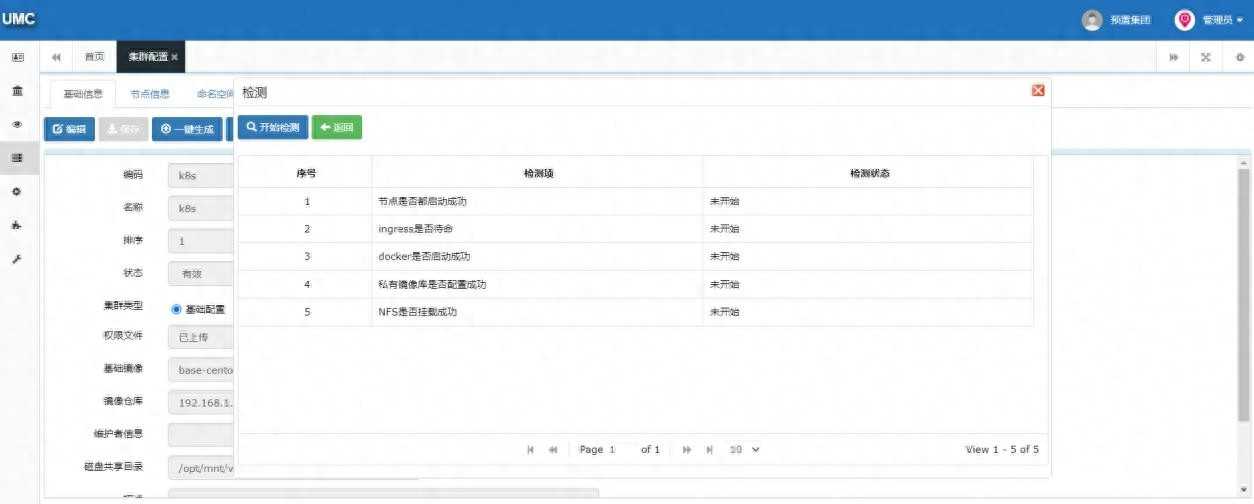1254x504 pixels.
Task: Go to first page in pager
Action: (x=530, y=450)
